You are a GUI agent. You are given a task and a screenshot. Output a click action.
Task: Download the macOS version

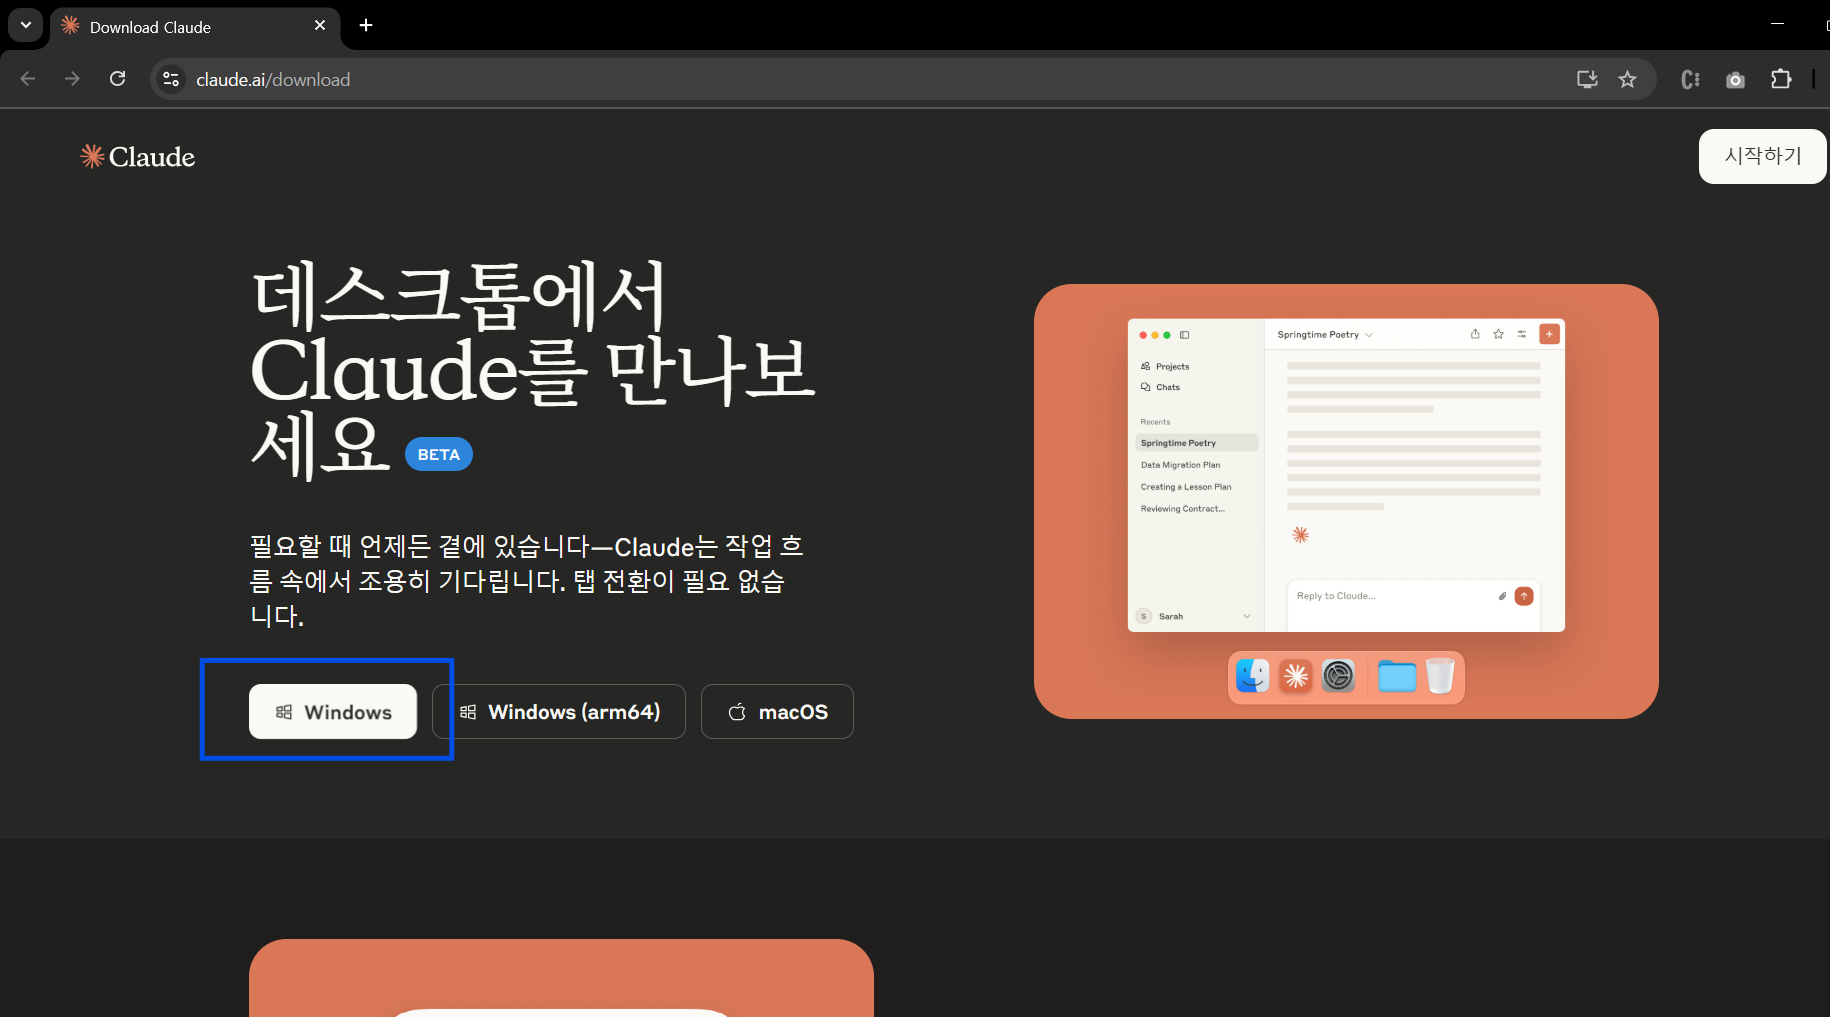777,712
